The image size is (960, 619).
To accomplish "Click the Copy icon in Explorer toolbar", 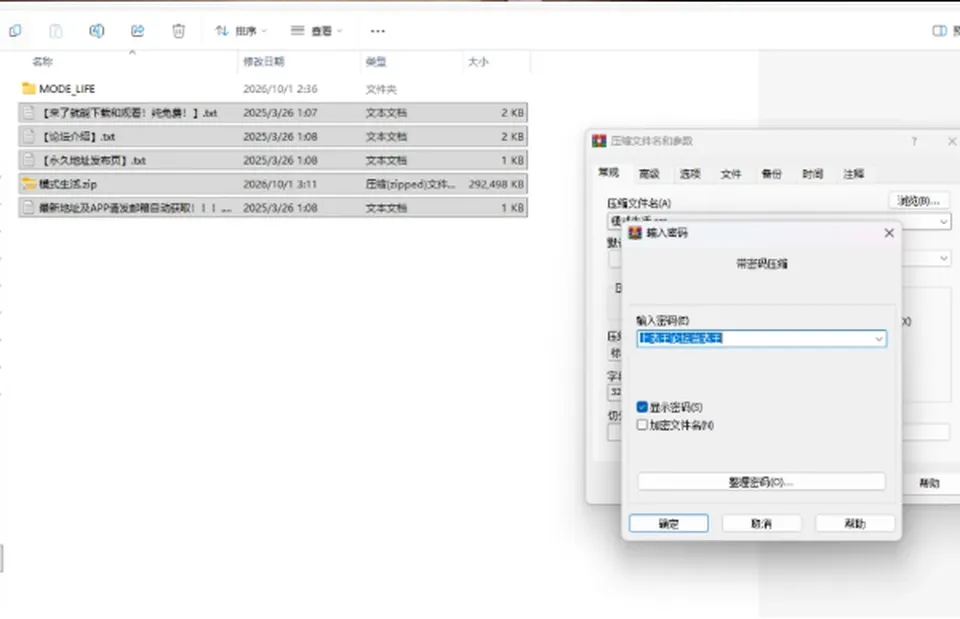I will [15, 31].
